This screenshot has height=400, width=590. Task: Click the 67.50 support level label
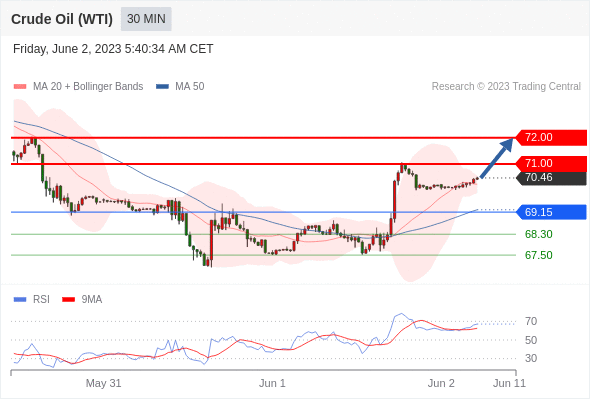click(538, 255)
